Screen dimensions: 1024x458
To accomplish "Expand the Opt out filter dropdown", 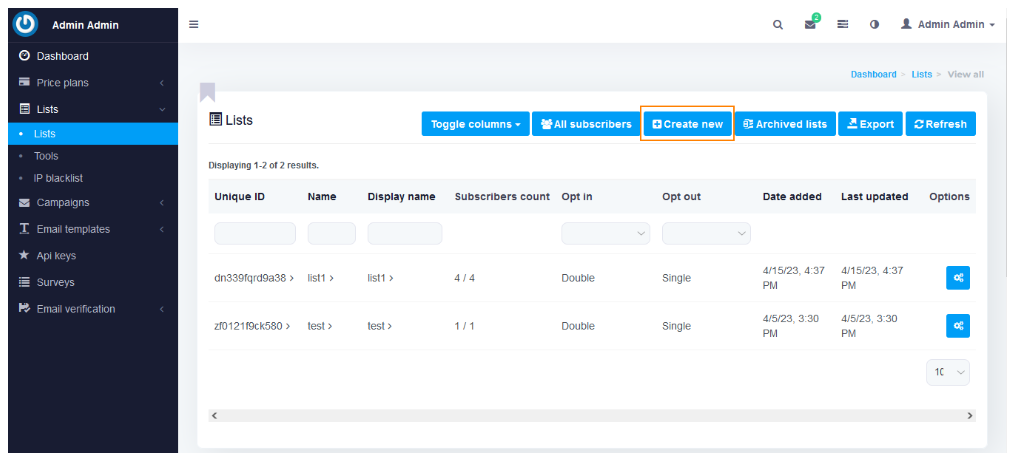I will point(706,234).
